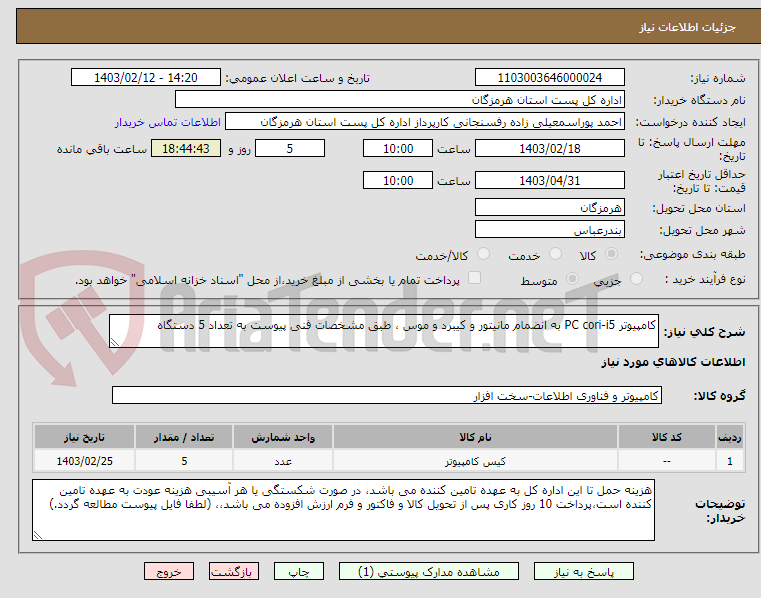The width and height of the screenshot is (761, 598).
Task: Click the کیس کامپیوتر item cell
Action: coord(475,461)
